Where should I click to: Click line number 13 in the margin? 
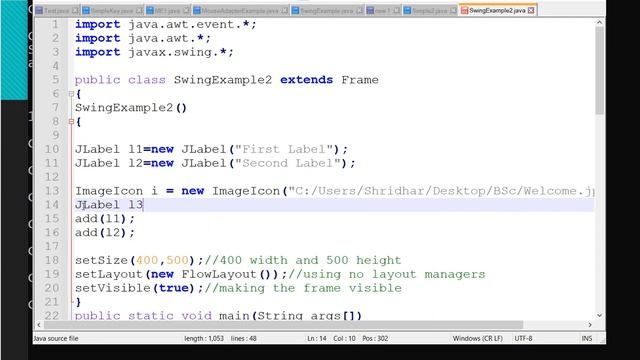click(52, 191)
